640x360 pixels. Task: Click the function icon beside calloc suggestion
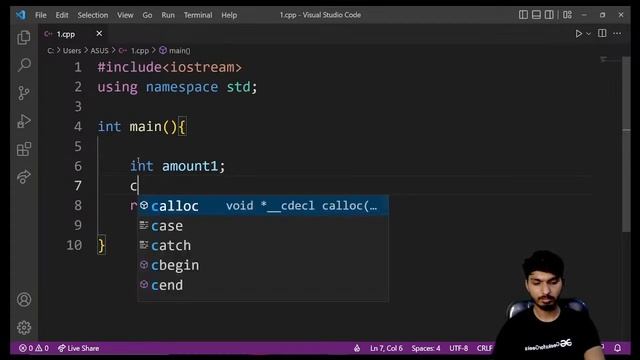pos(144,205)
